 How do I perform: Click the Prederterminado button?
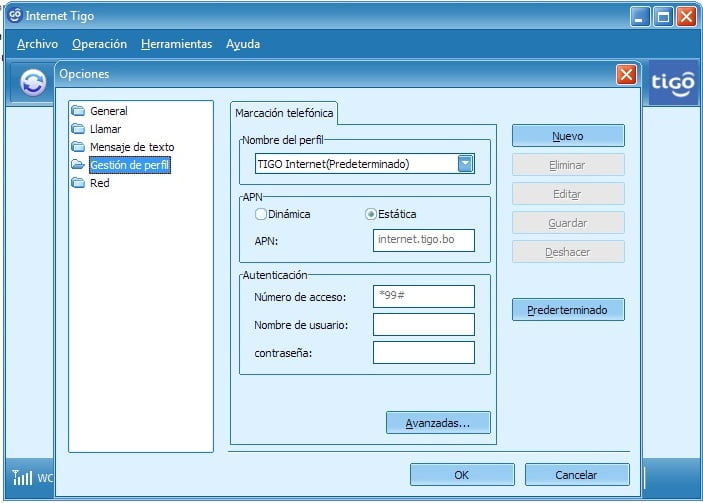[568, 310]
